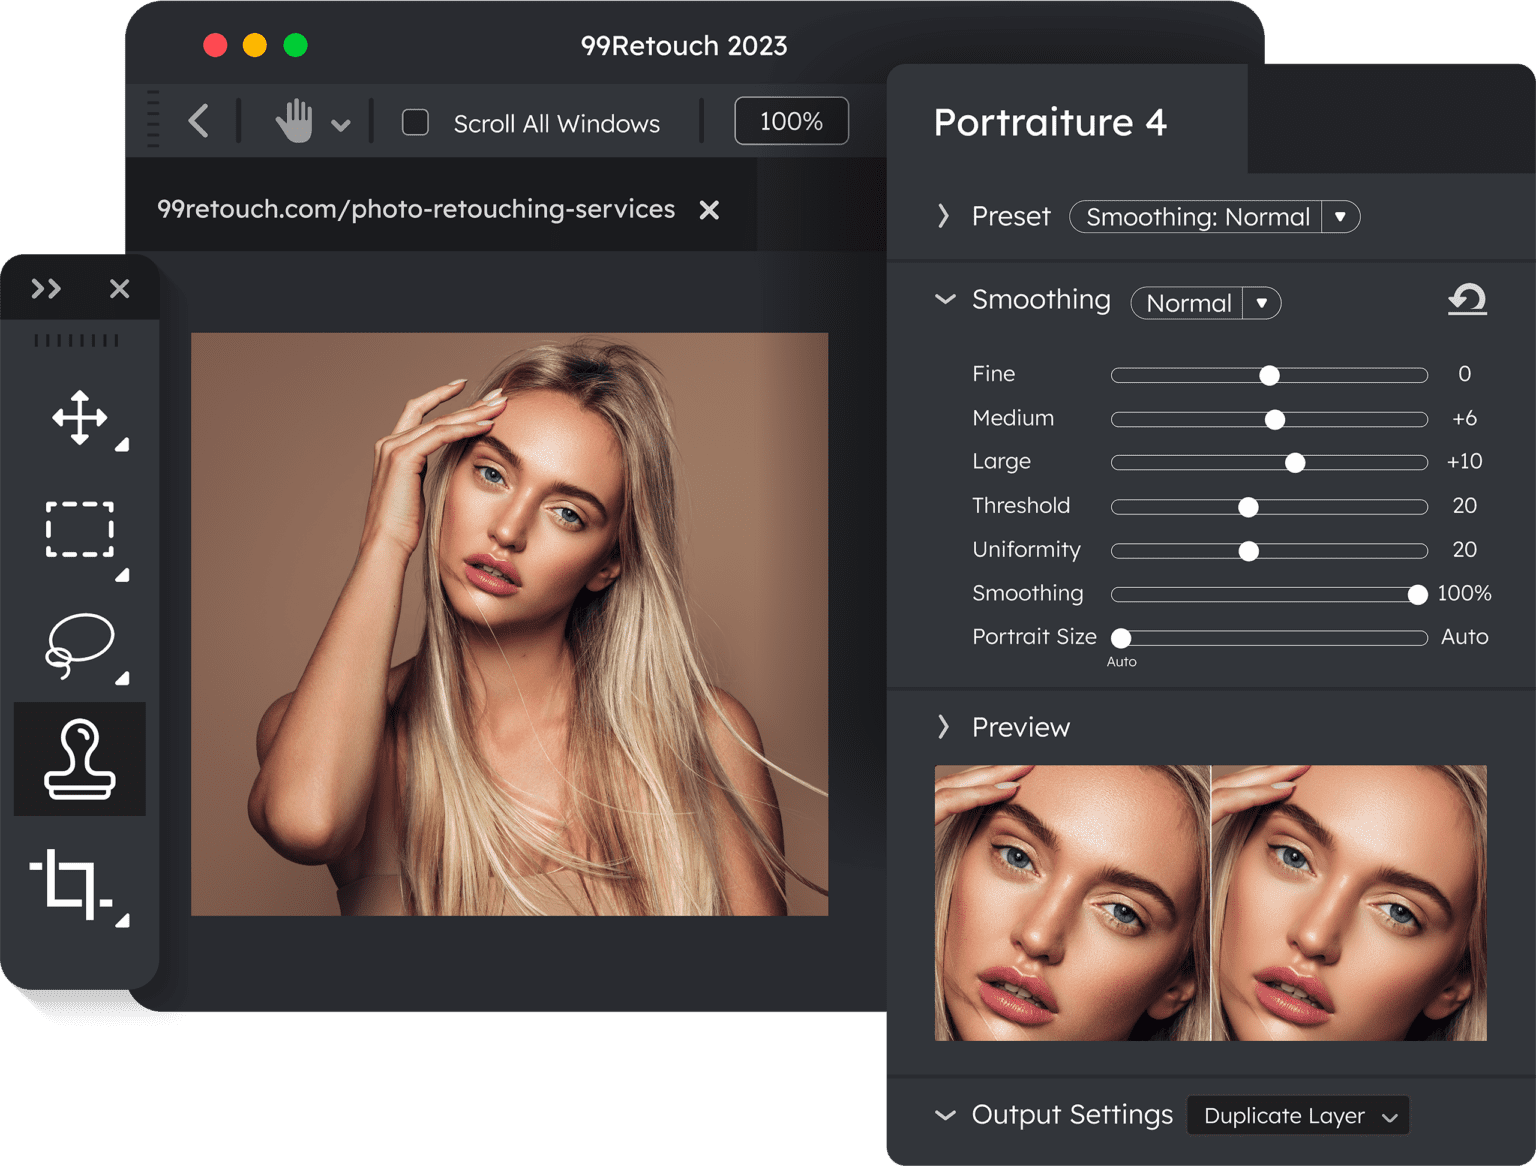Click the Threshold value 20
This screenshot has height=1166, width=1536.
[x=1464, y=505]
